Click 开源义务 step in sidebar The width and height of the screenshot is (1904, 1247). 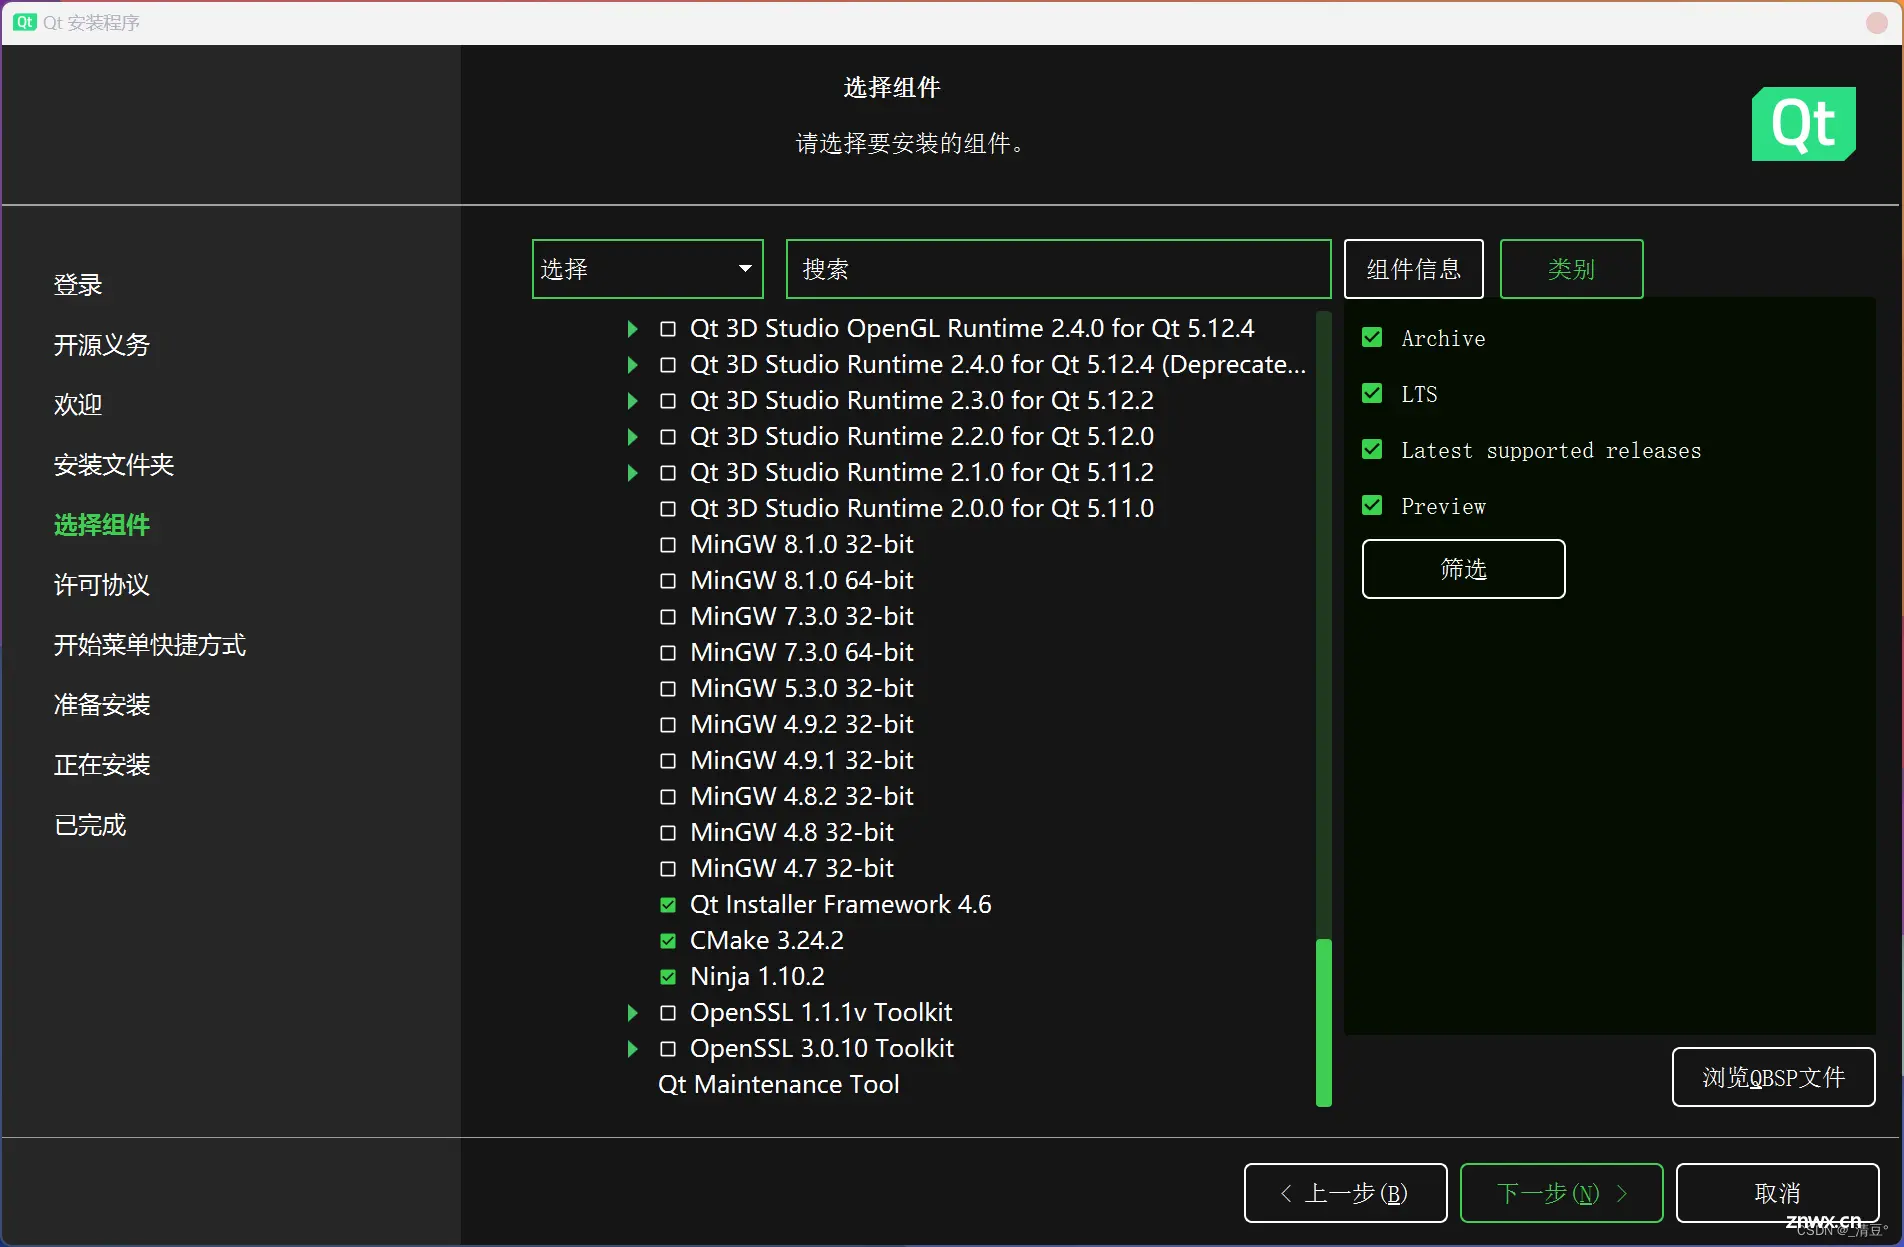[x=102, y=345]
